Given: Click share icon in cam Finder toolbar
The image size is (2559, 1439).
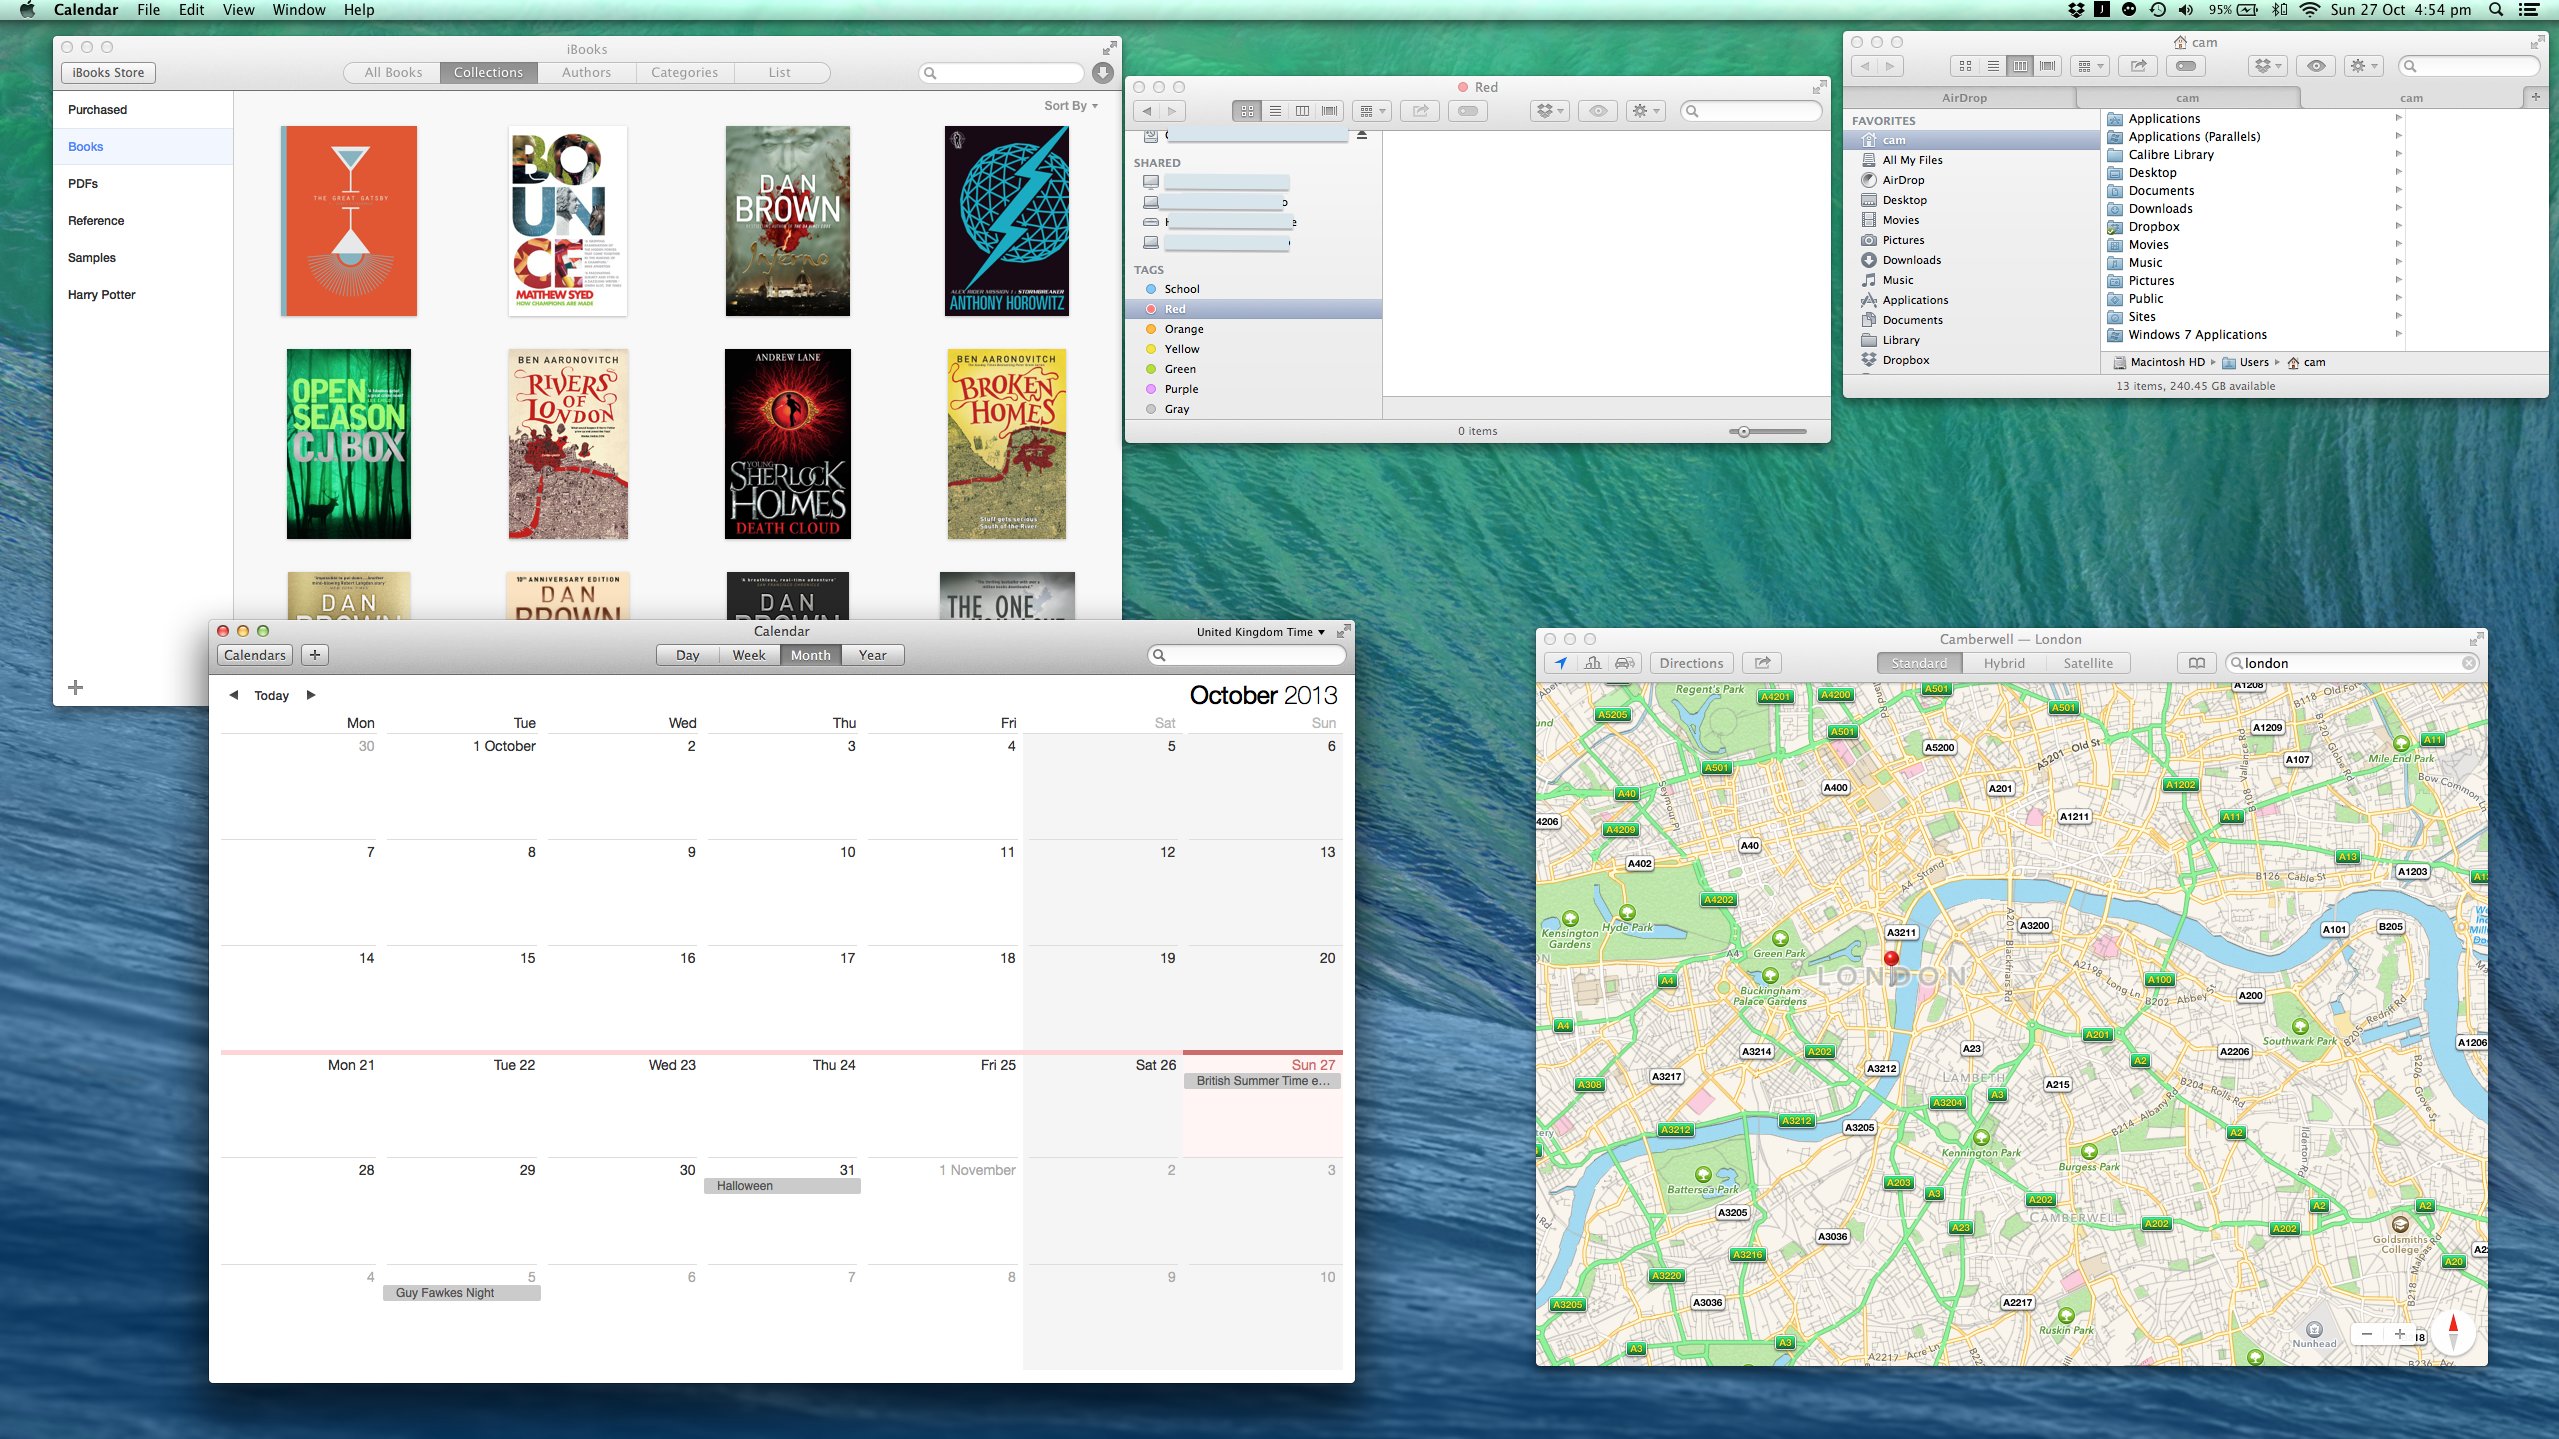Looking at the screenshot, I should click(2138, 66).
